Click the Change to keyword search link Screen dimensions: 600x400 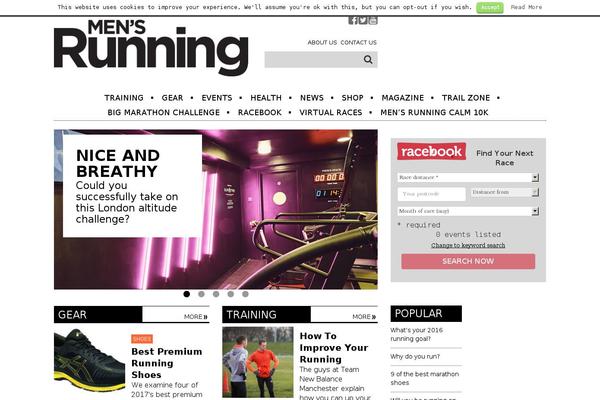pyautogui.click(x=468, y=245)
